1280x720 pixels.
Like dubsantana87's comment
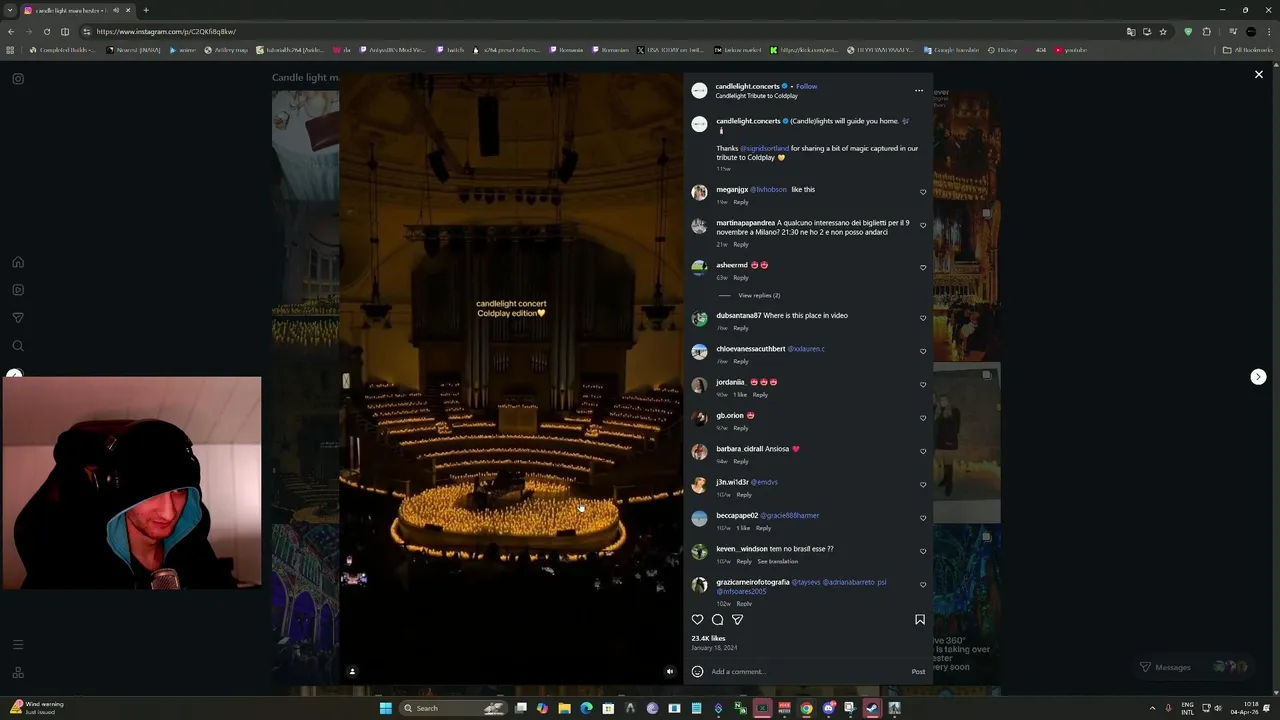923,318
